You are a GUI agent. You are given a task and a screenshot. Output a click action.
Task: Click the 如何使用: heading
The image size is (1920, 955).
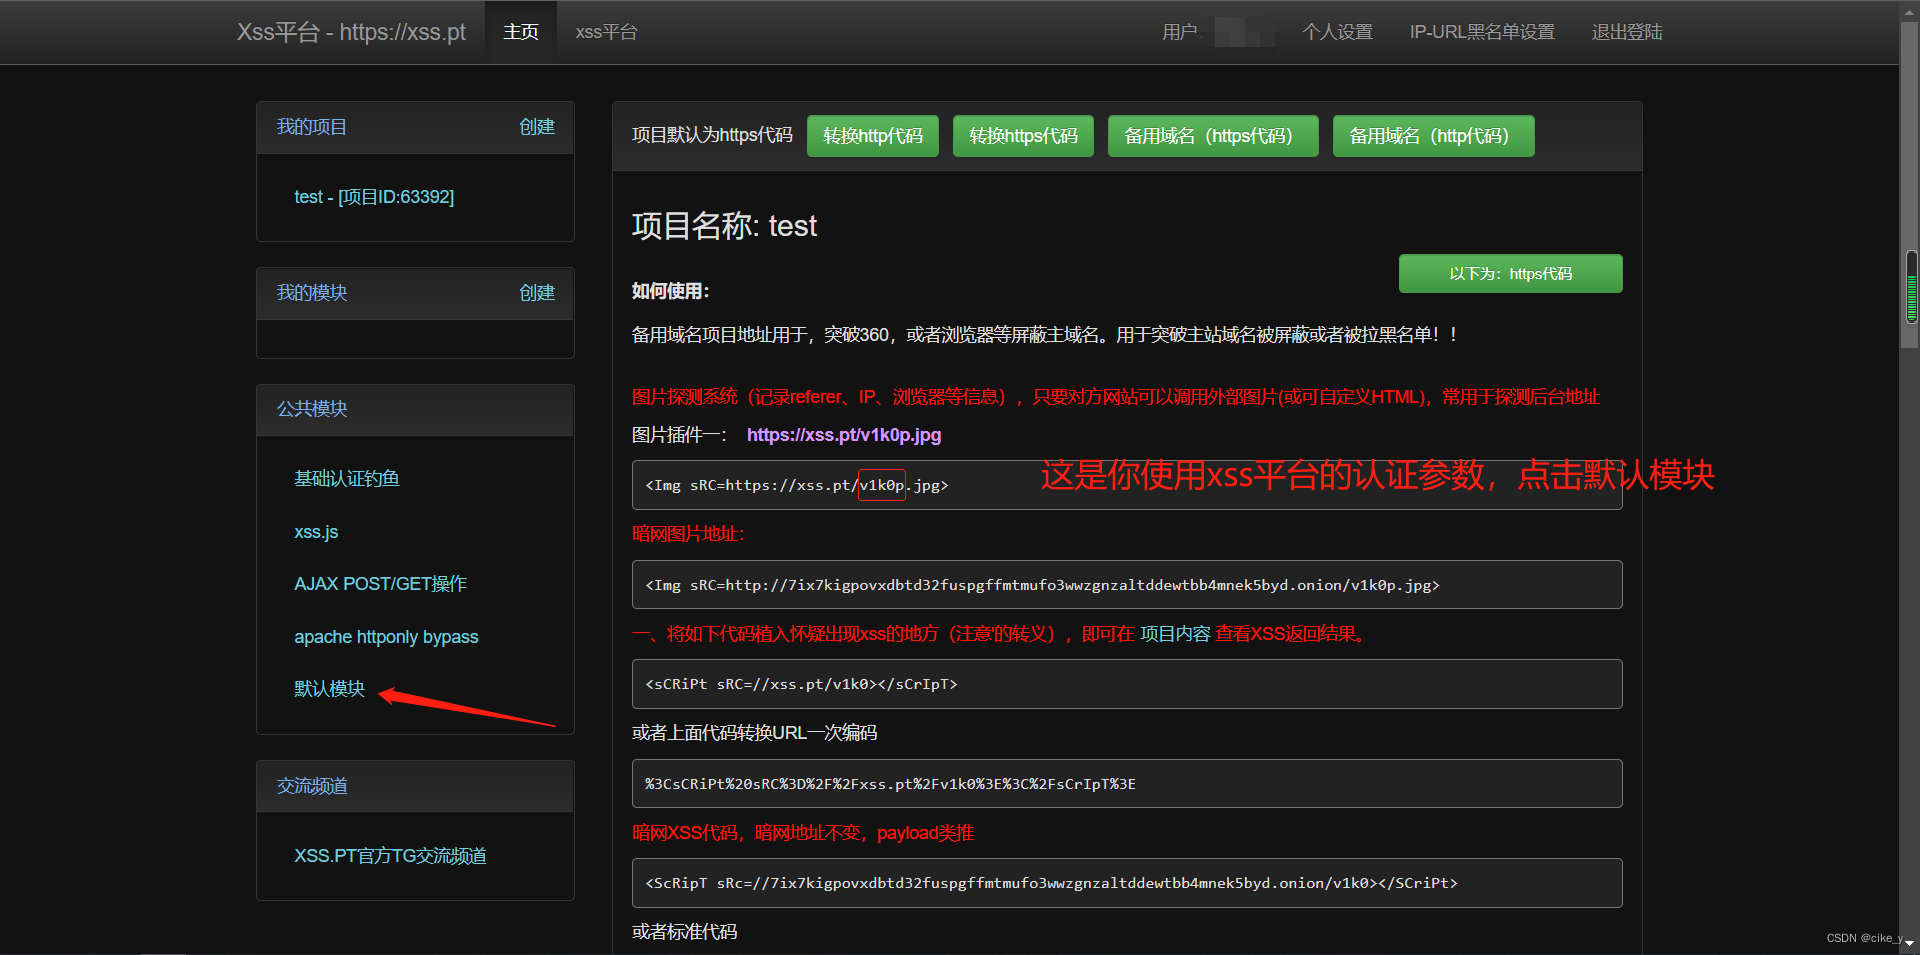[x=670, y=291]
